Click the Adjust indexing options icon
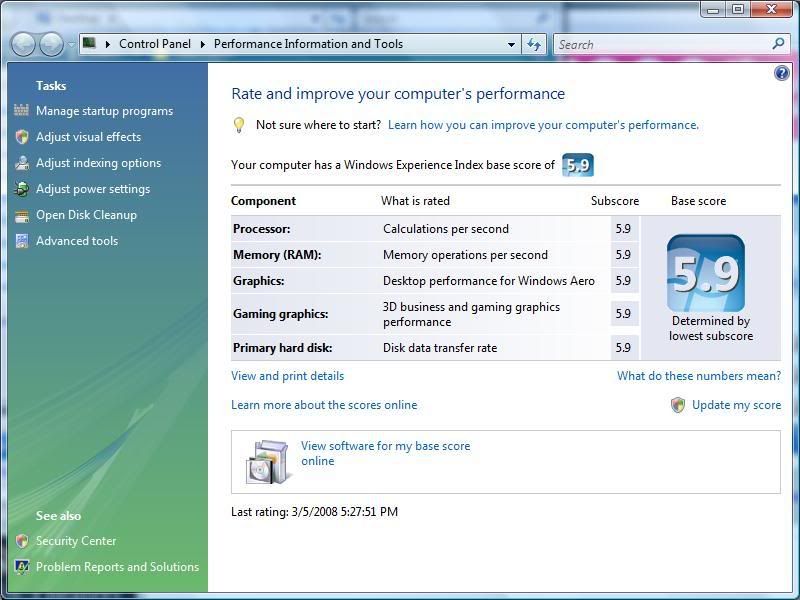The width and height of the screenshot is (800, 600). pos(21,163)
